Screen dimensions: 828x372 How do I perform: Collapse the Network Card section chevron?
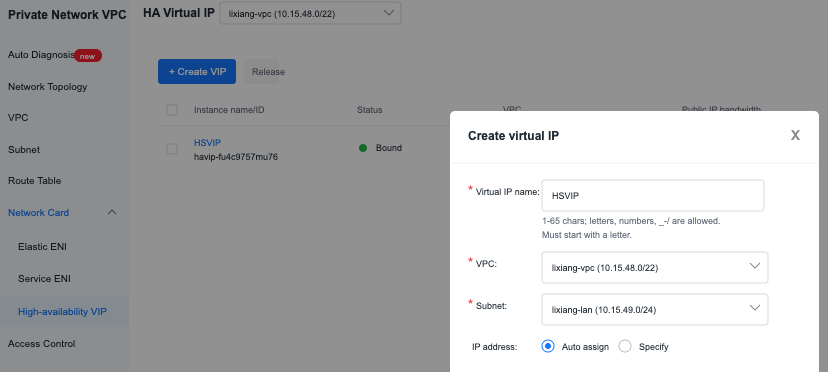point(112,212)
